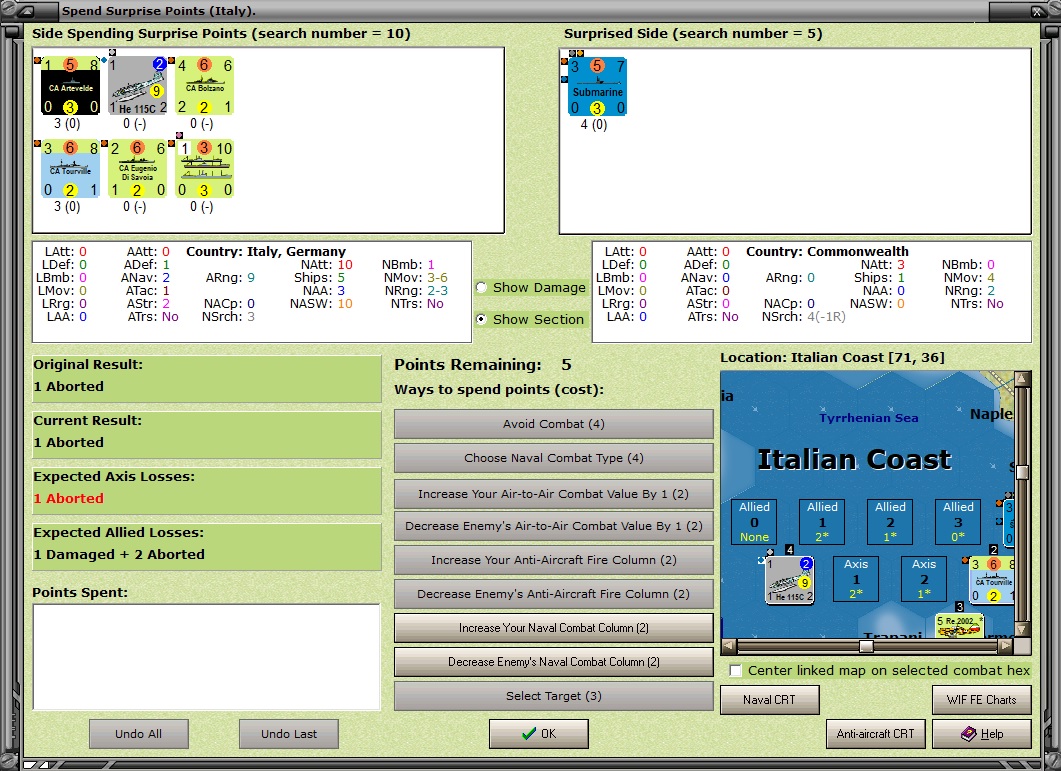Select the unnamed convoy ship counter
The width and height of the screenshot is (1061, 771).
tap(205, 169)
